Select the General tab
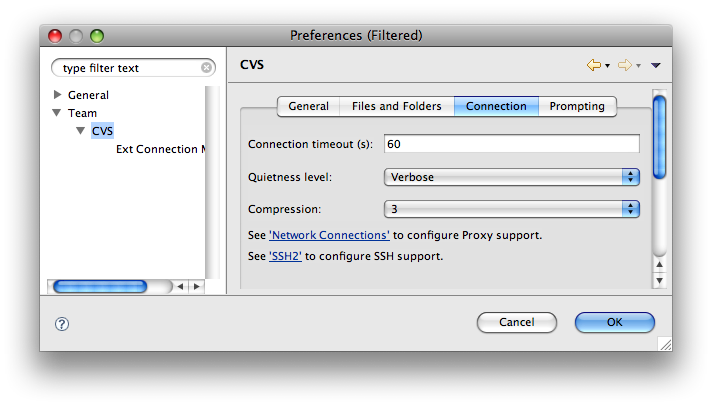712x406 pixels. click(308, 106)
